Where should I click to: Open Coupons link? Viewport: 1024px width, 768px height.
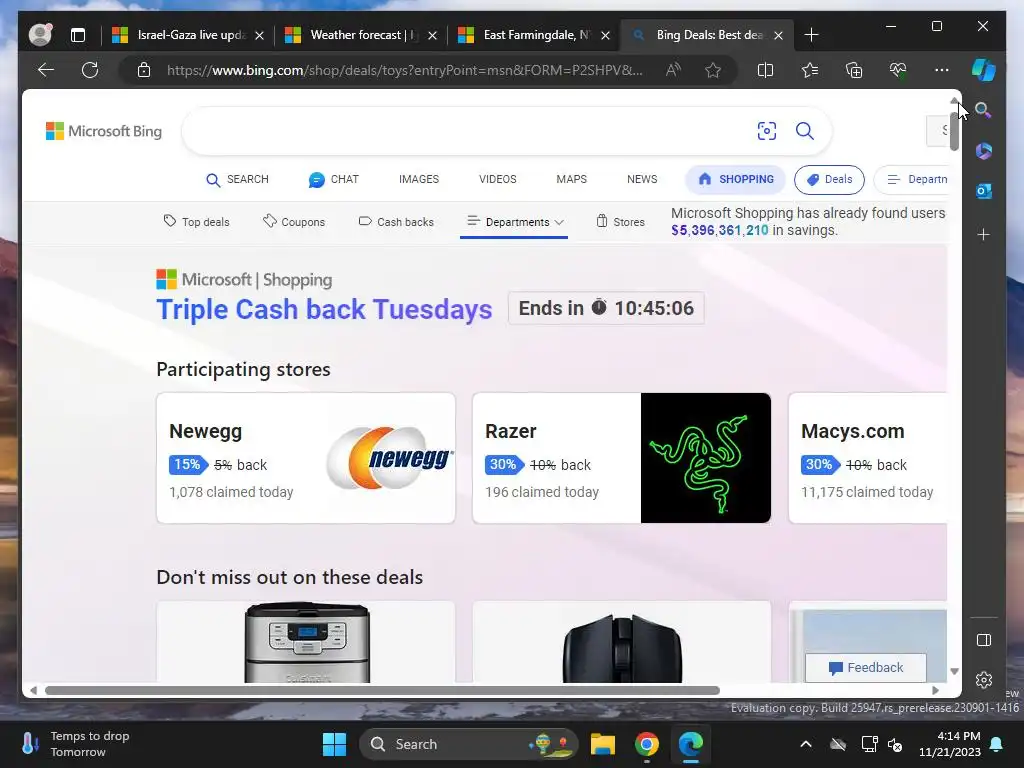click(x=294, y=222)
